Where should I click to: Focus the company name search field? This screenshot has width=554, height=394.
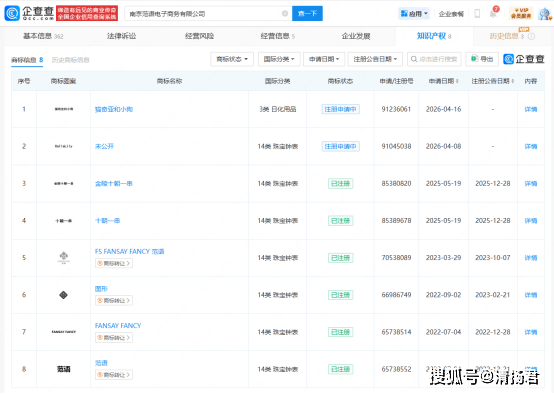208,13
